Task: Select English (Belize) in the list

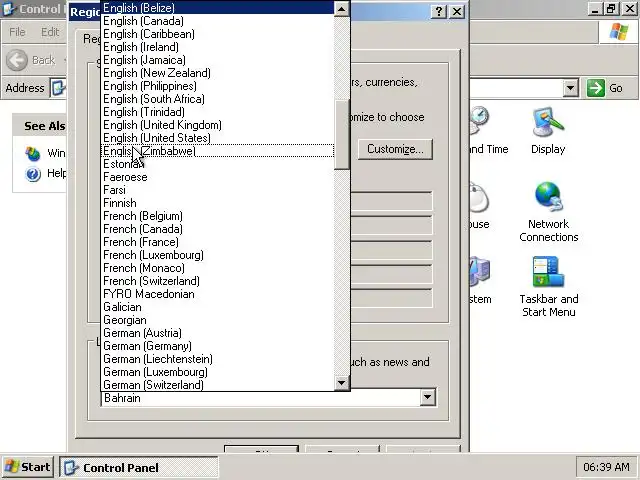Action: pos(217,8)
